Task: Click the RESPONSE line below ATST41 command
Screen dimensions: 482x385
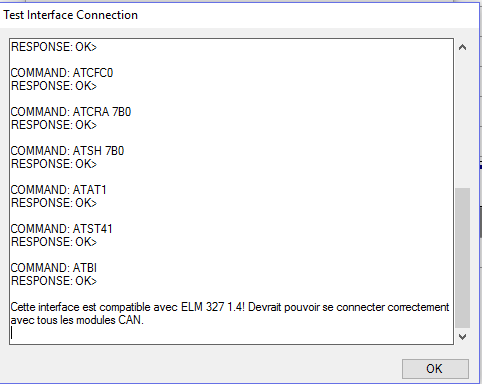Action: (54, 242)
